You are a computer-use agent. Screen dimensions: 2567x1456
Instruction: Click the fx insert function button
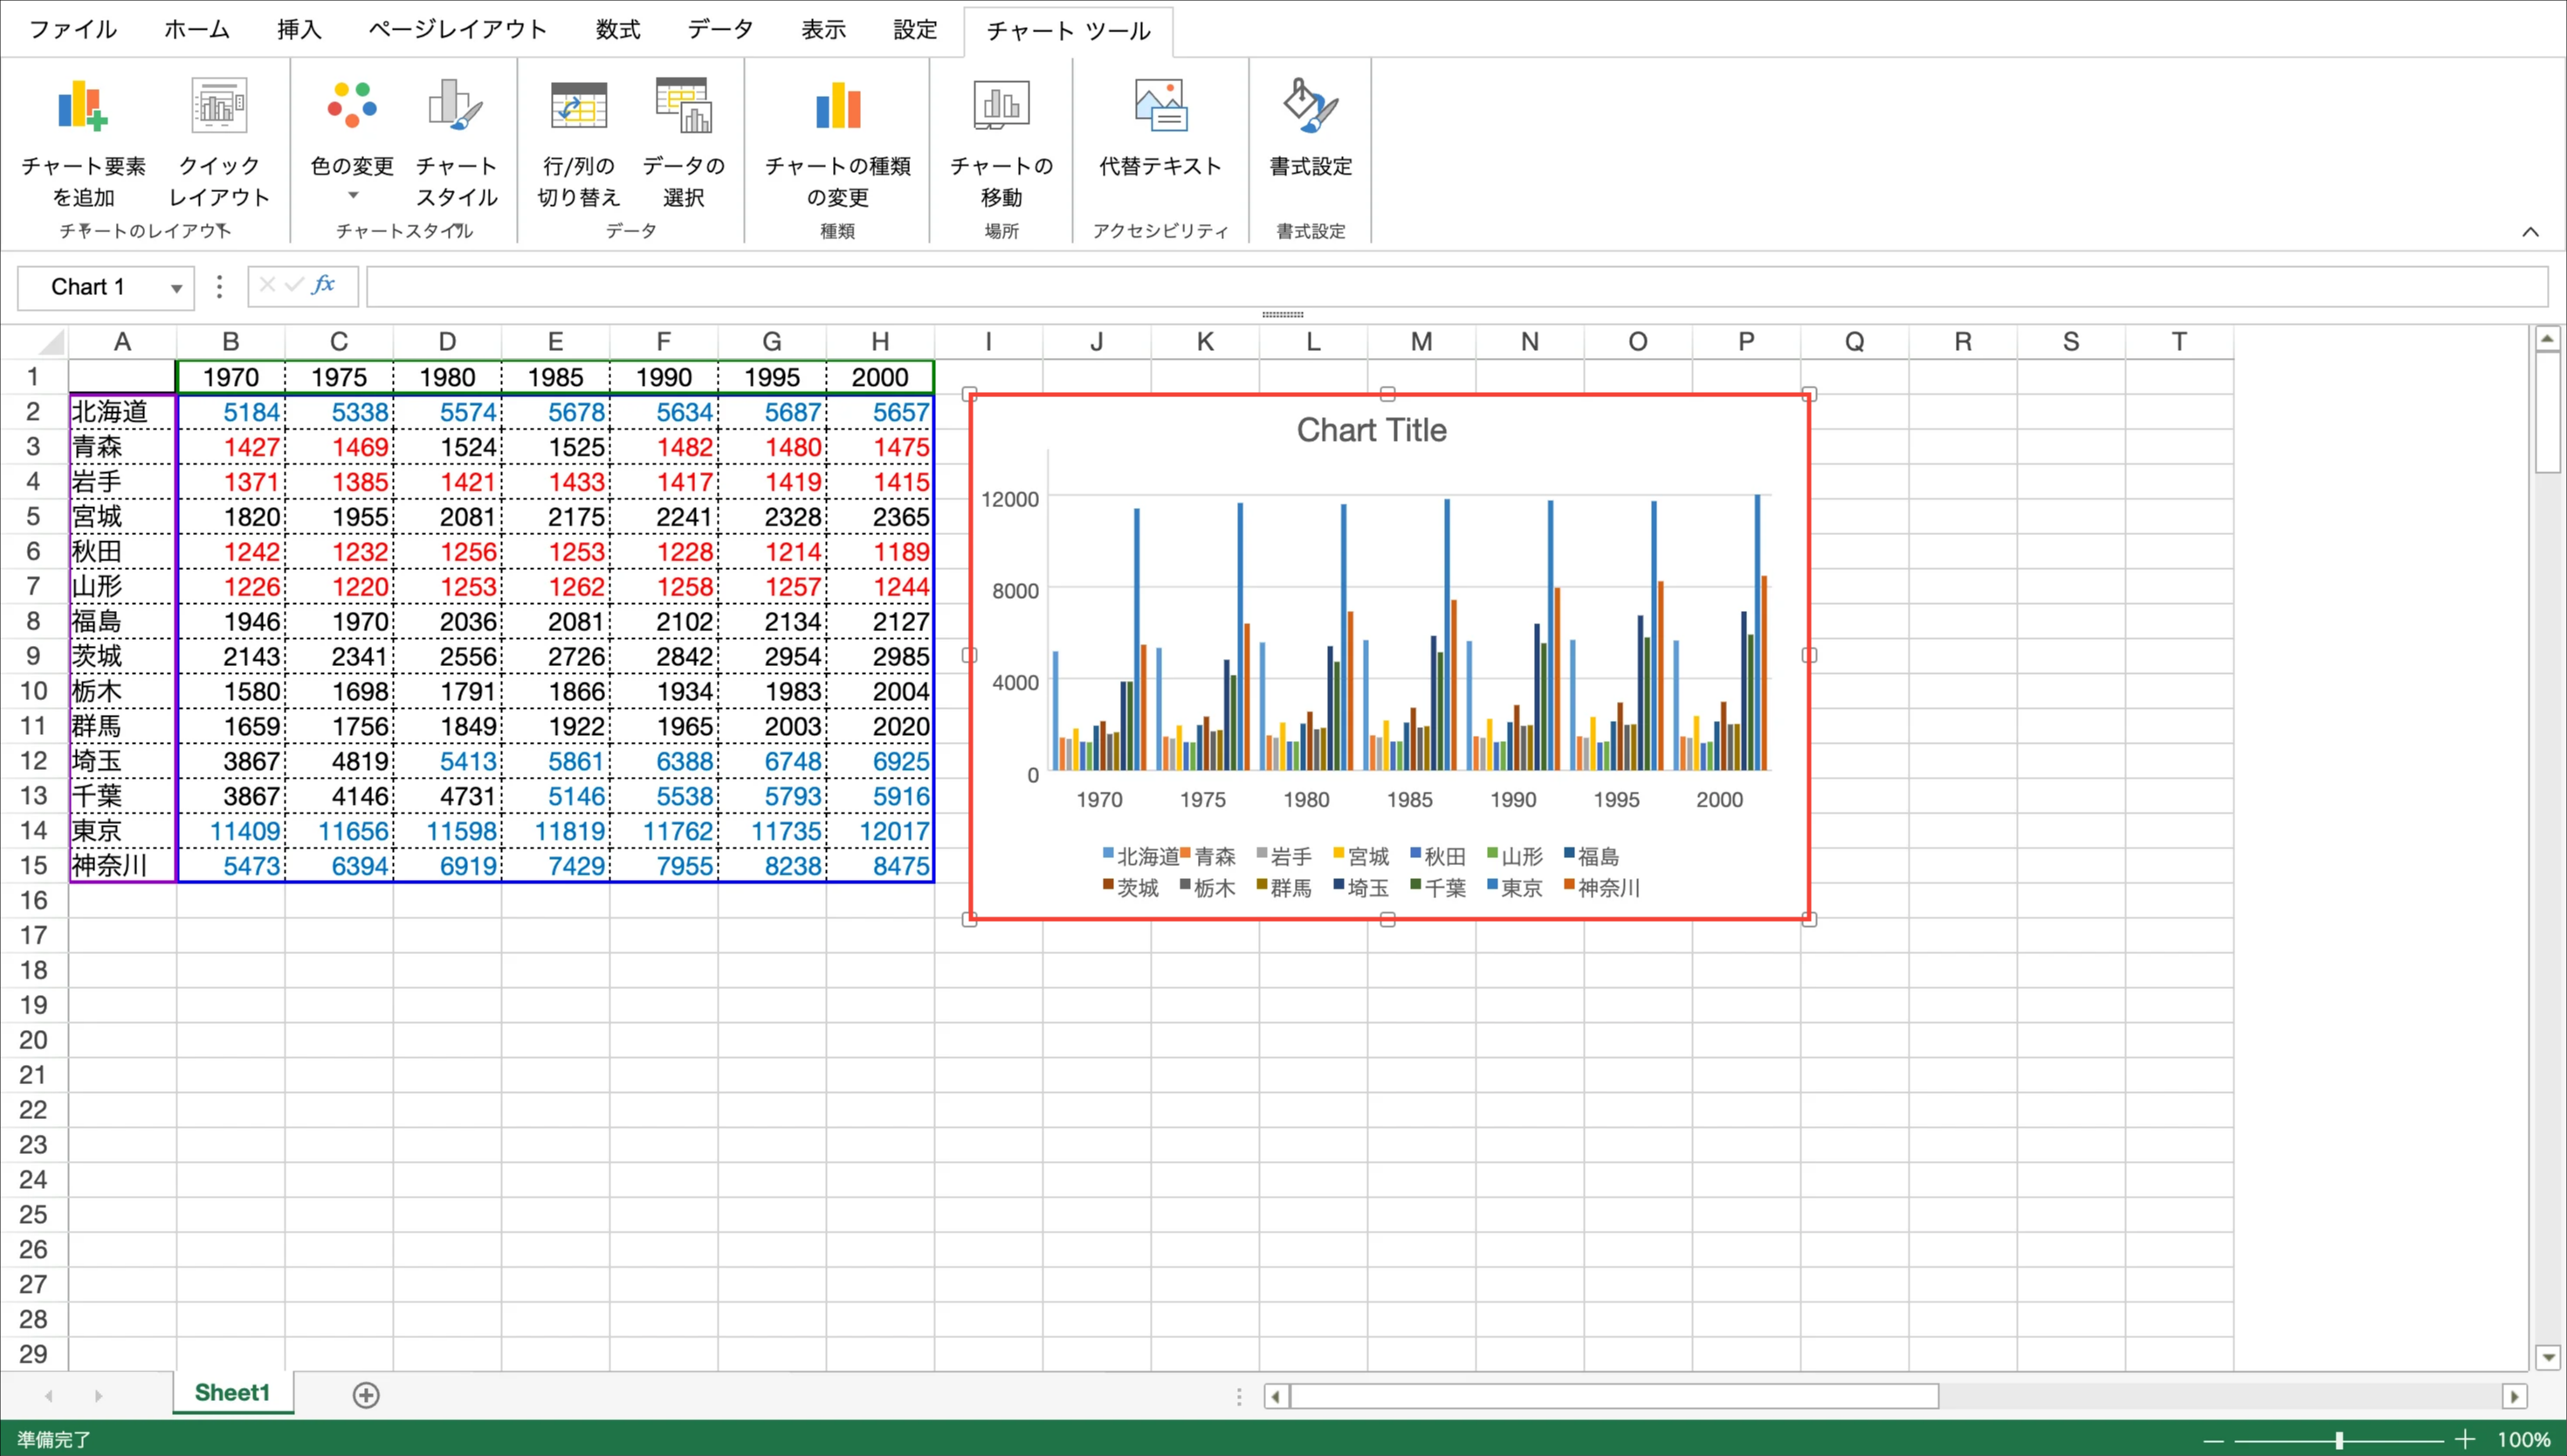[x=323, y=286]
